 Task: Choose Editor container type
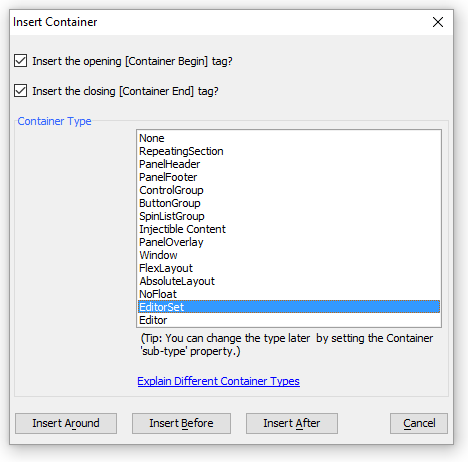289,320
